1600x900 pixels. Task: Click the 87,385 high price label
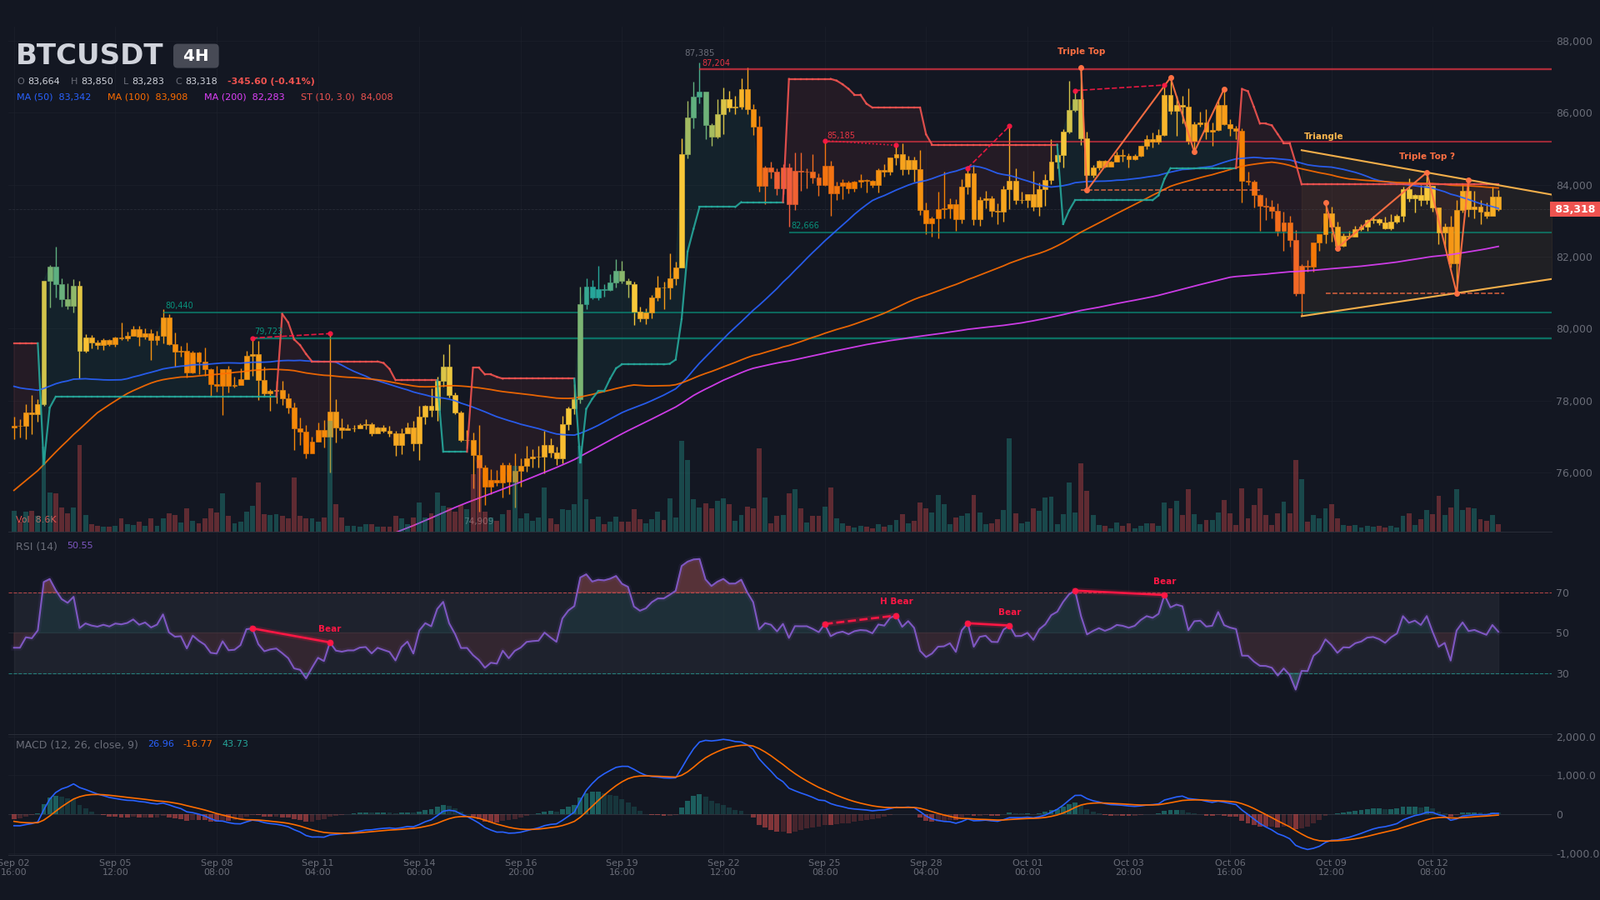coord(699,53)
